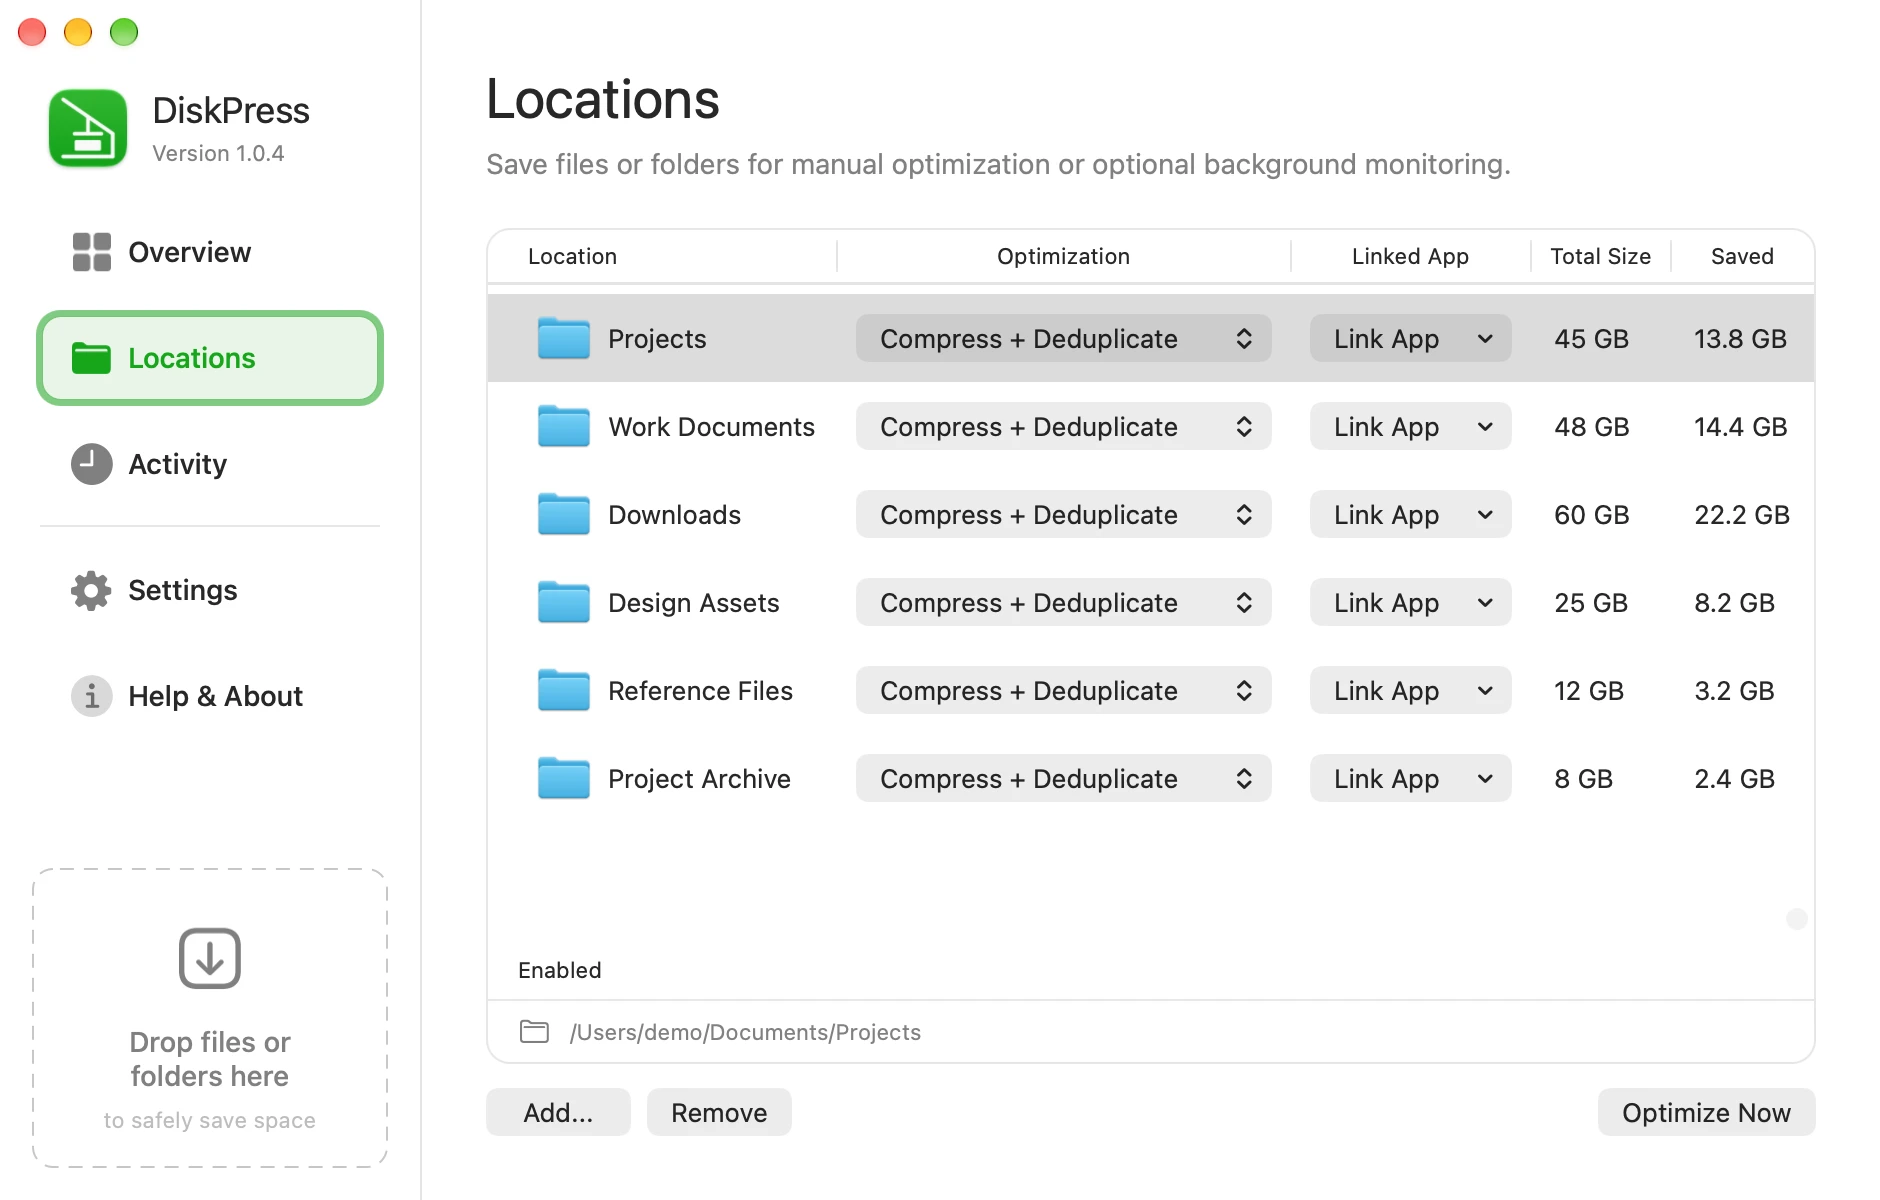The image size is (1880, 1200).
Task: Open optimization dropdown for Downloads
Action: tap(1063, 515)
